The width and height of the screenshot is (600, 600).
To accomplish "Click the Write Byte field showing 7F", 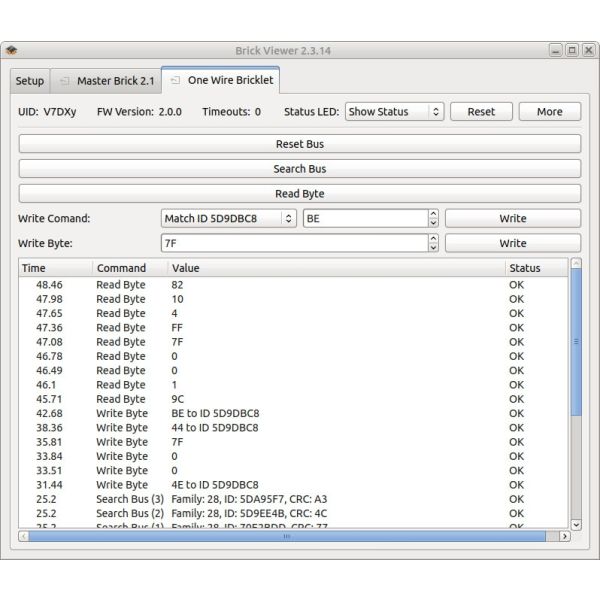I will tap(295, 243).
